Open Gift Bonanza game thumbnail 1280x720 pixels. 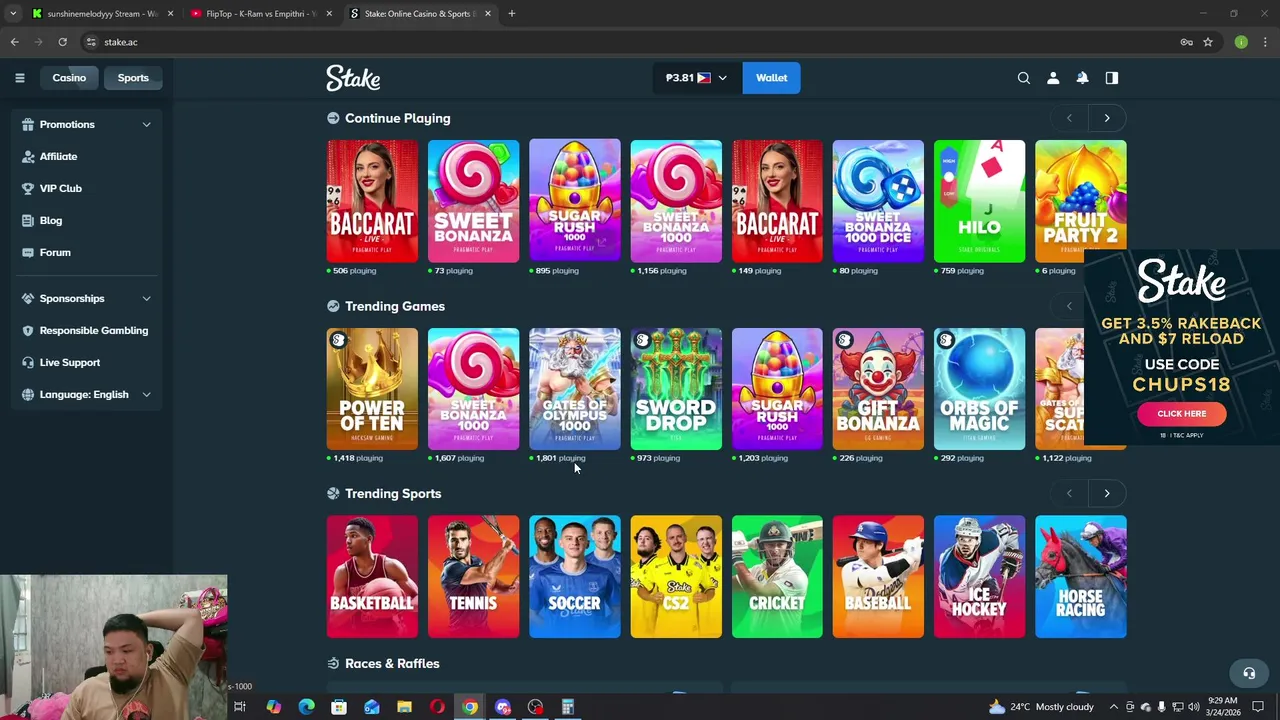[x=878, y=389]
